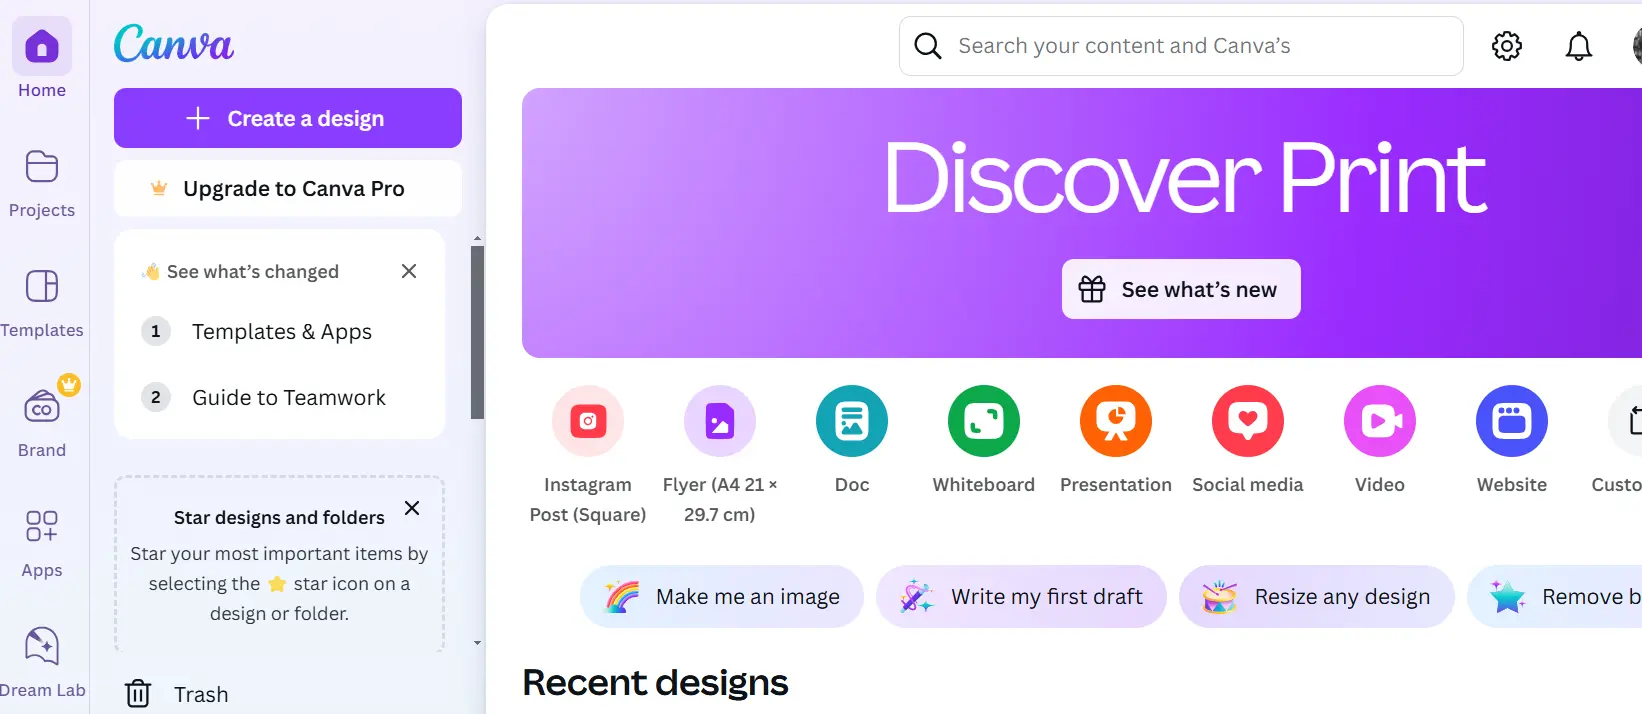The image size is (1642, 714).
Task: Open the Templates sidebar icon
Action: click(42, 286)
